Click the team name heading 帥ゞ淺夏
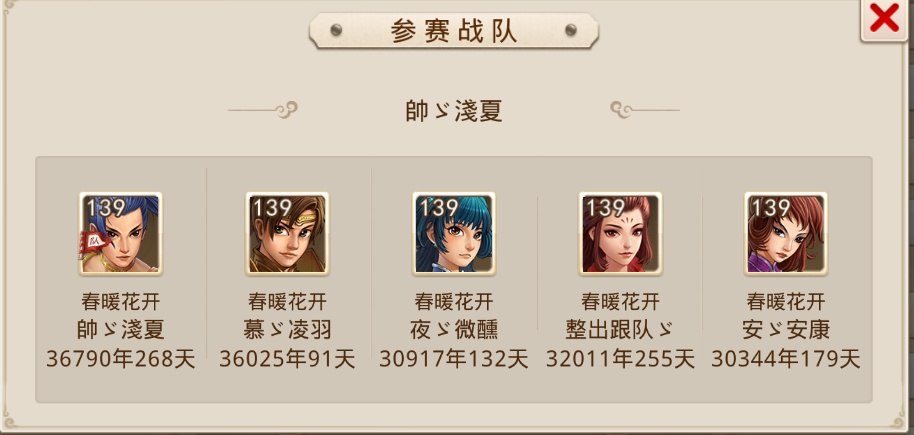This screenshot has width=914, height=435. [454, 111]
